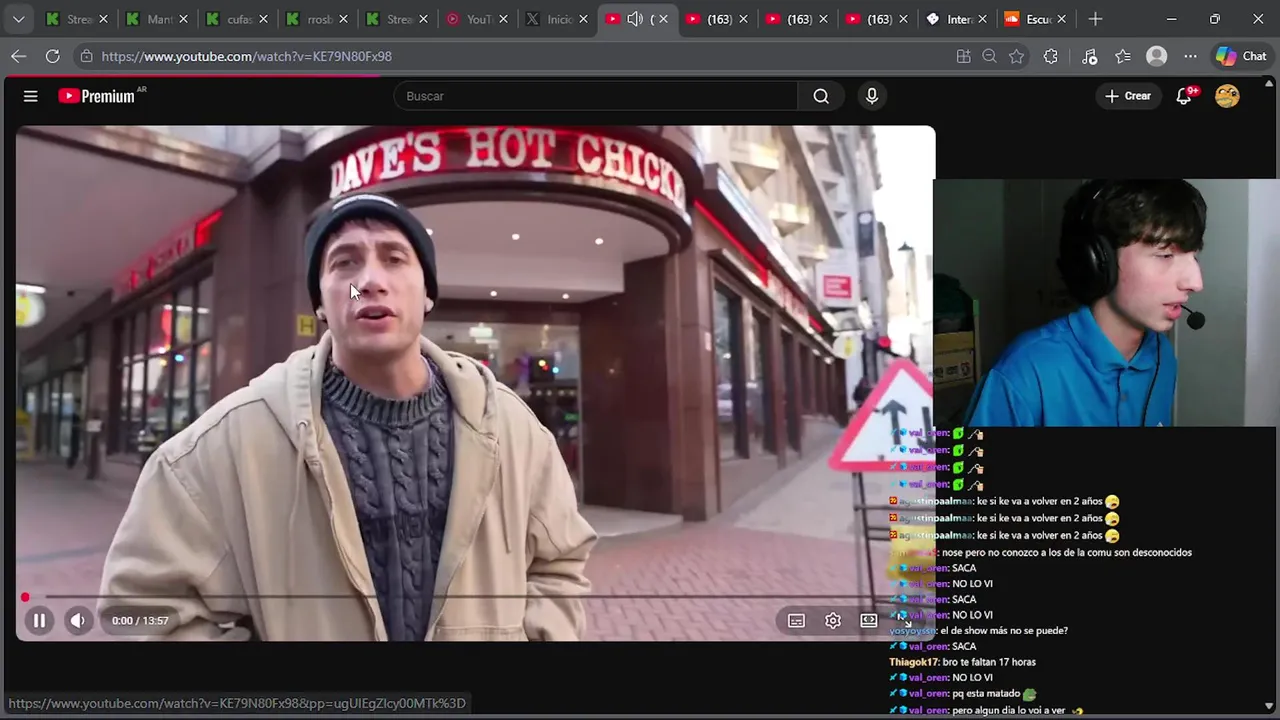Add this page to favorites star
Viewport: 1280px width, 720px height.
[x=1017, y=56]
